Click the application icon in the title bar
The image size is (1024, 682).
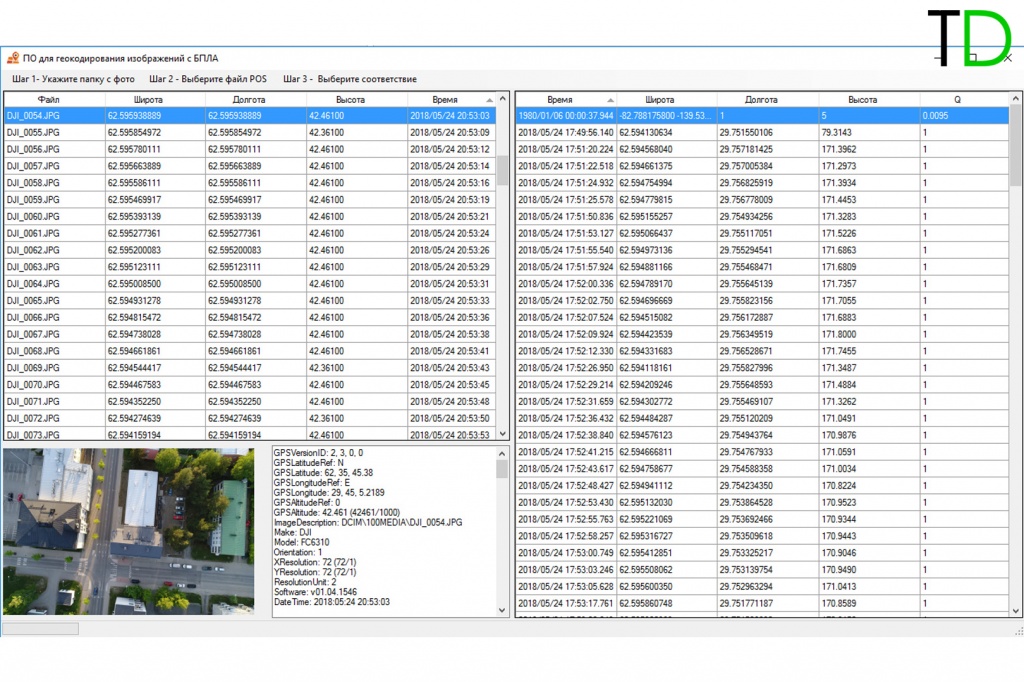(13, 58)
